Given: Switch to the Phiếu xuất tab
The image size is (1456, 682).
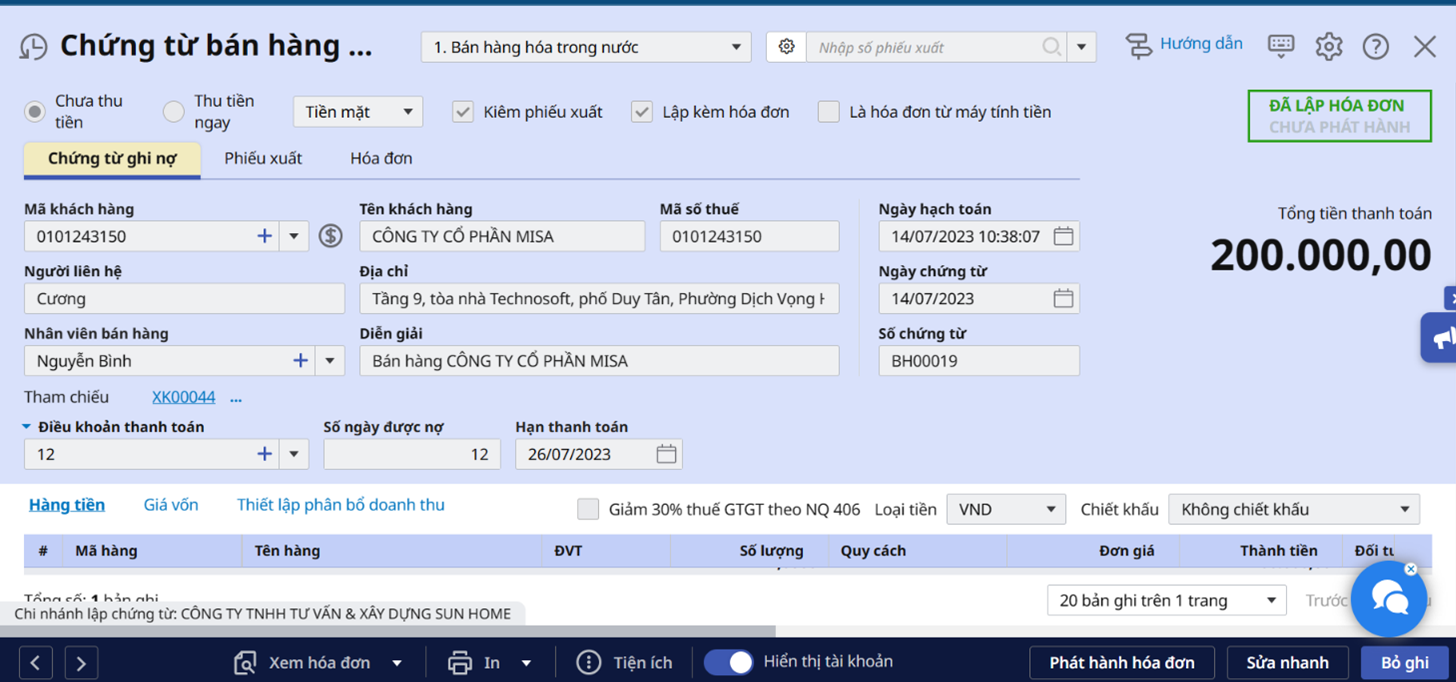Looking at the screenshot, I should 263,158.
